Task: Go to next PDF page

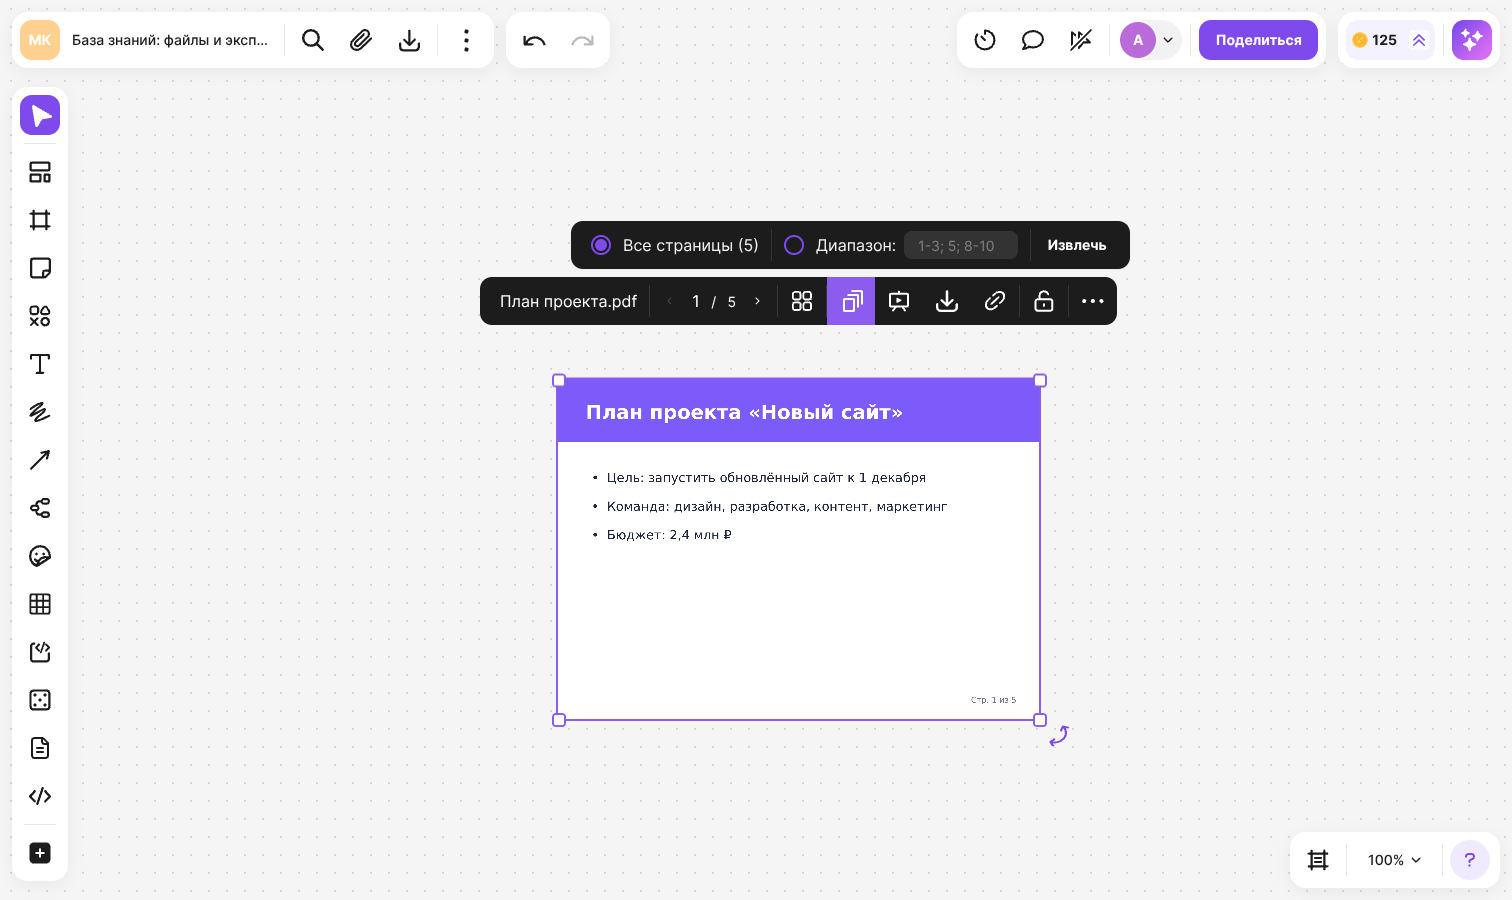Action: pyautogui.click(x=757, y=301)
